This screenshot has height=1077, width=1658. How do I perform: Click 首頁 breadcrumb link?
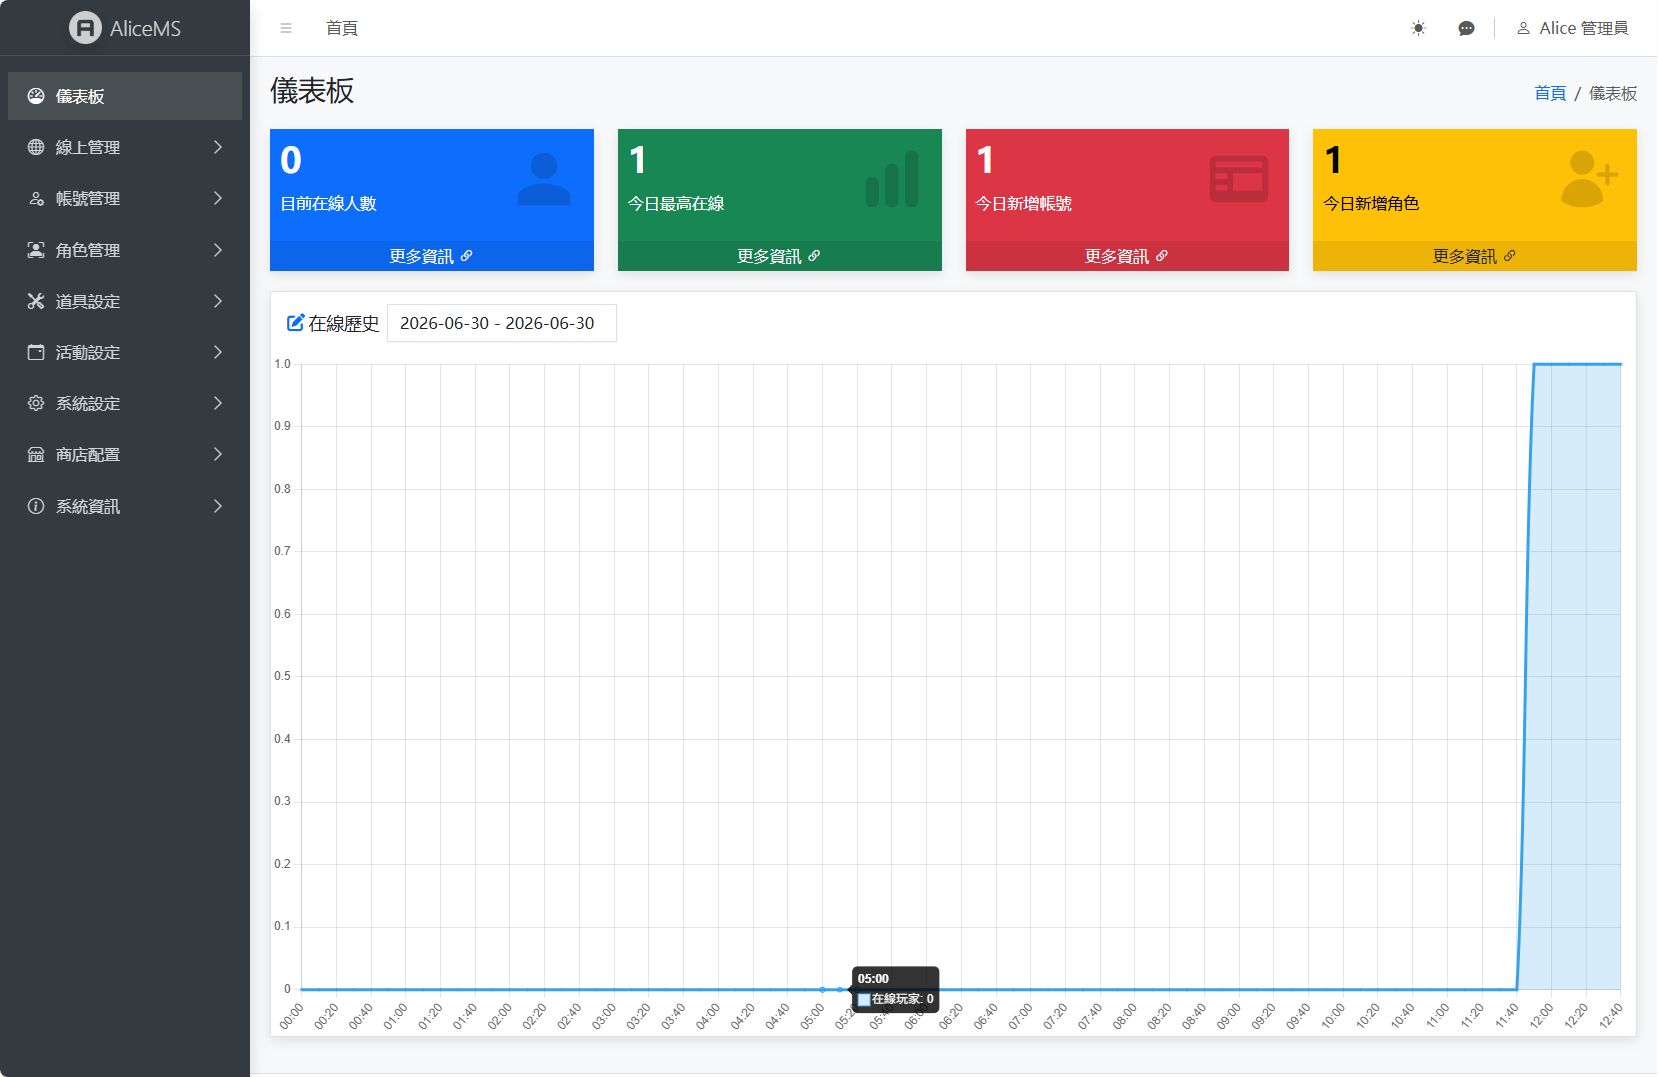click(x=1550, y=93)
